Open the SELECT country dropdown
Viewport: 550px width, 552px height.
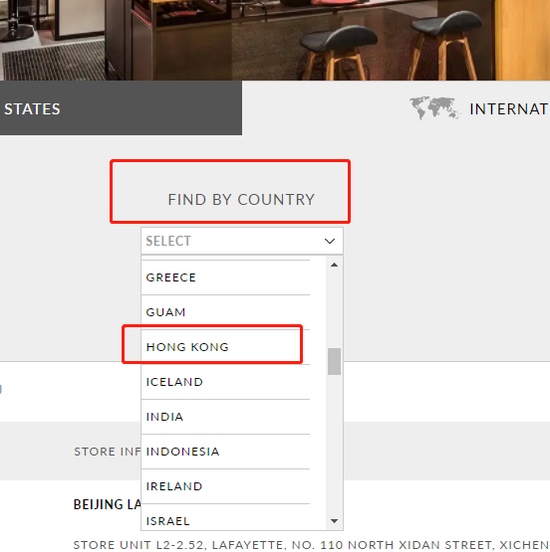242,241
